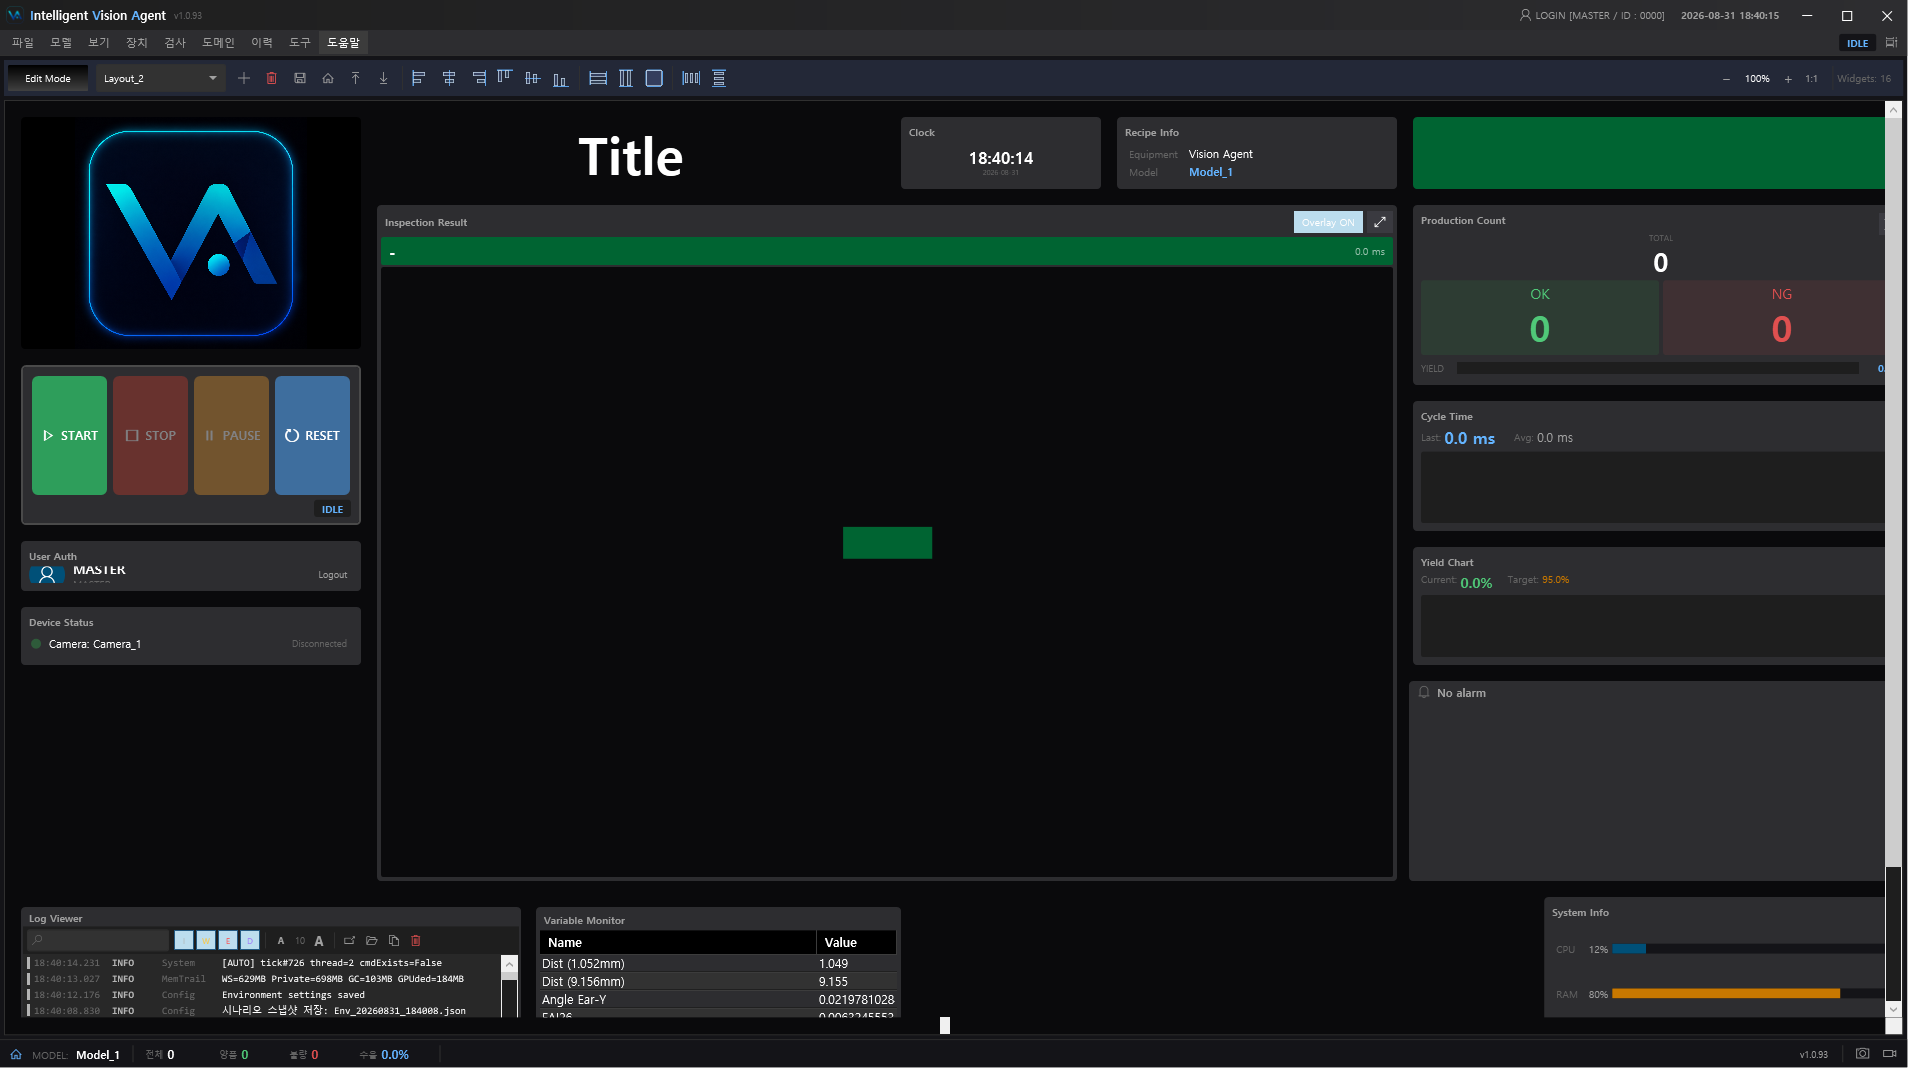The width and height of the screenshot is (1920, 1080).
Task: Click the log search input field
Action: click(98, 942)
